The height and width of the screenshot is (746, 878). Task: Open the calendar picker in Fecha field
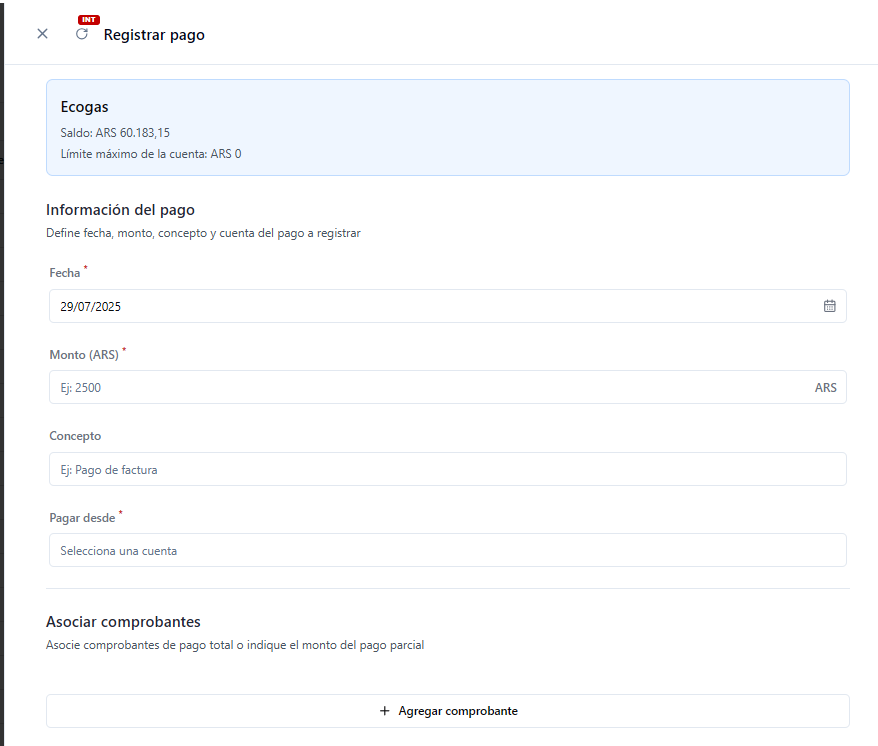(829, 306)
